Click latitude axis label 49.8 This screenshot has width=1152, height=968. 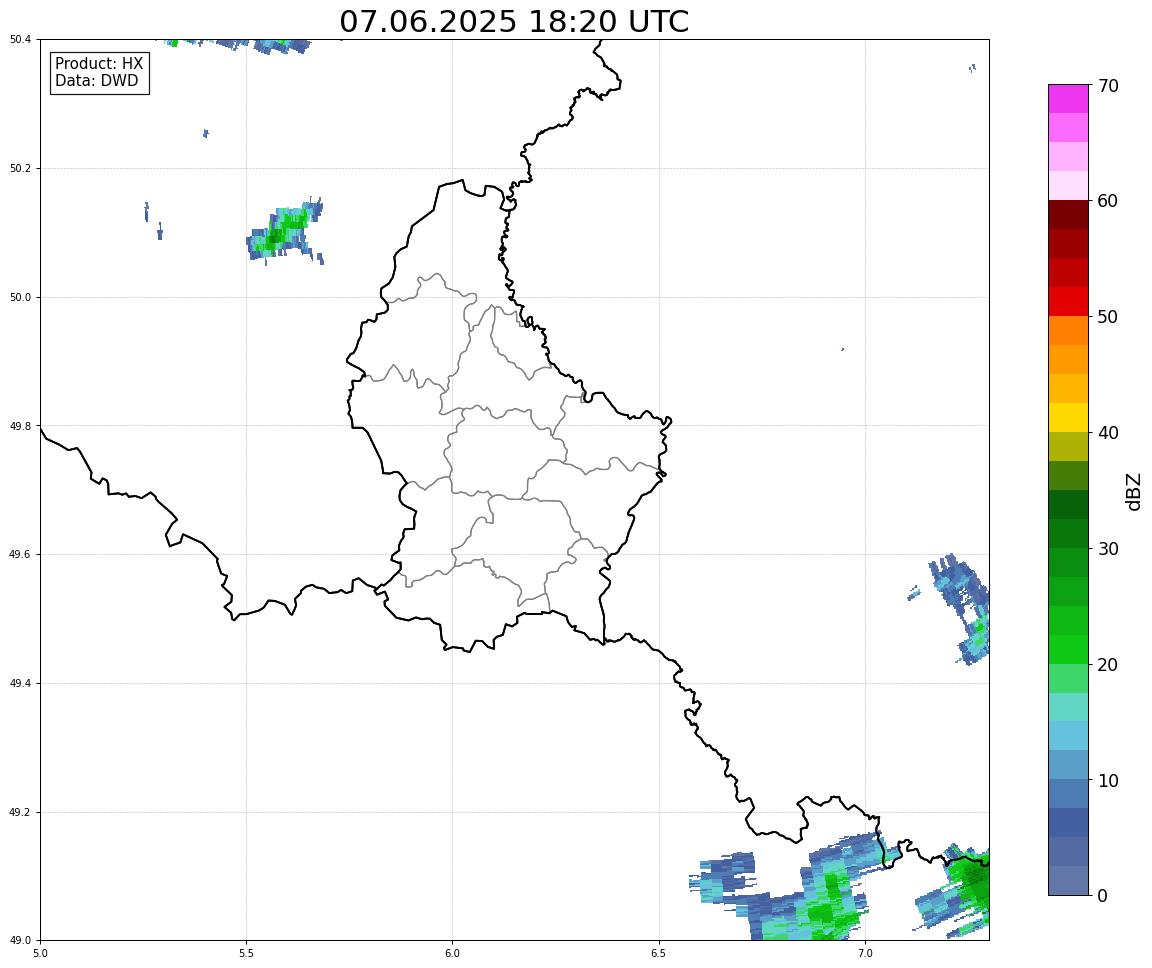click(21, 426)
